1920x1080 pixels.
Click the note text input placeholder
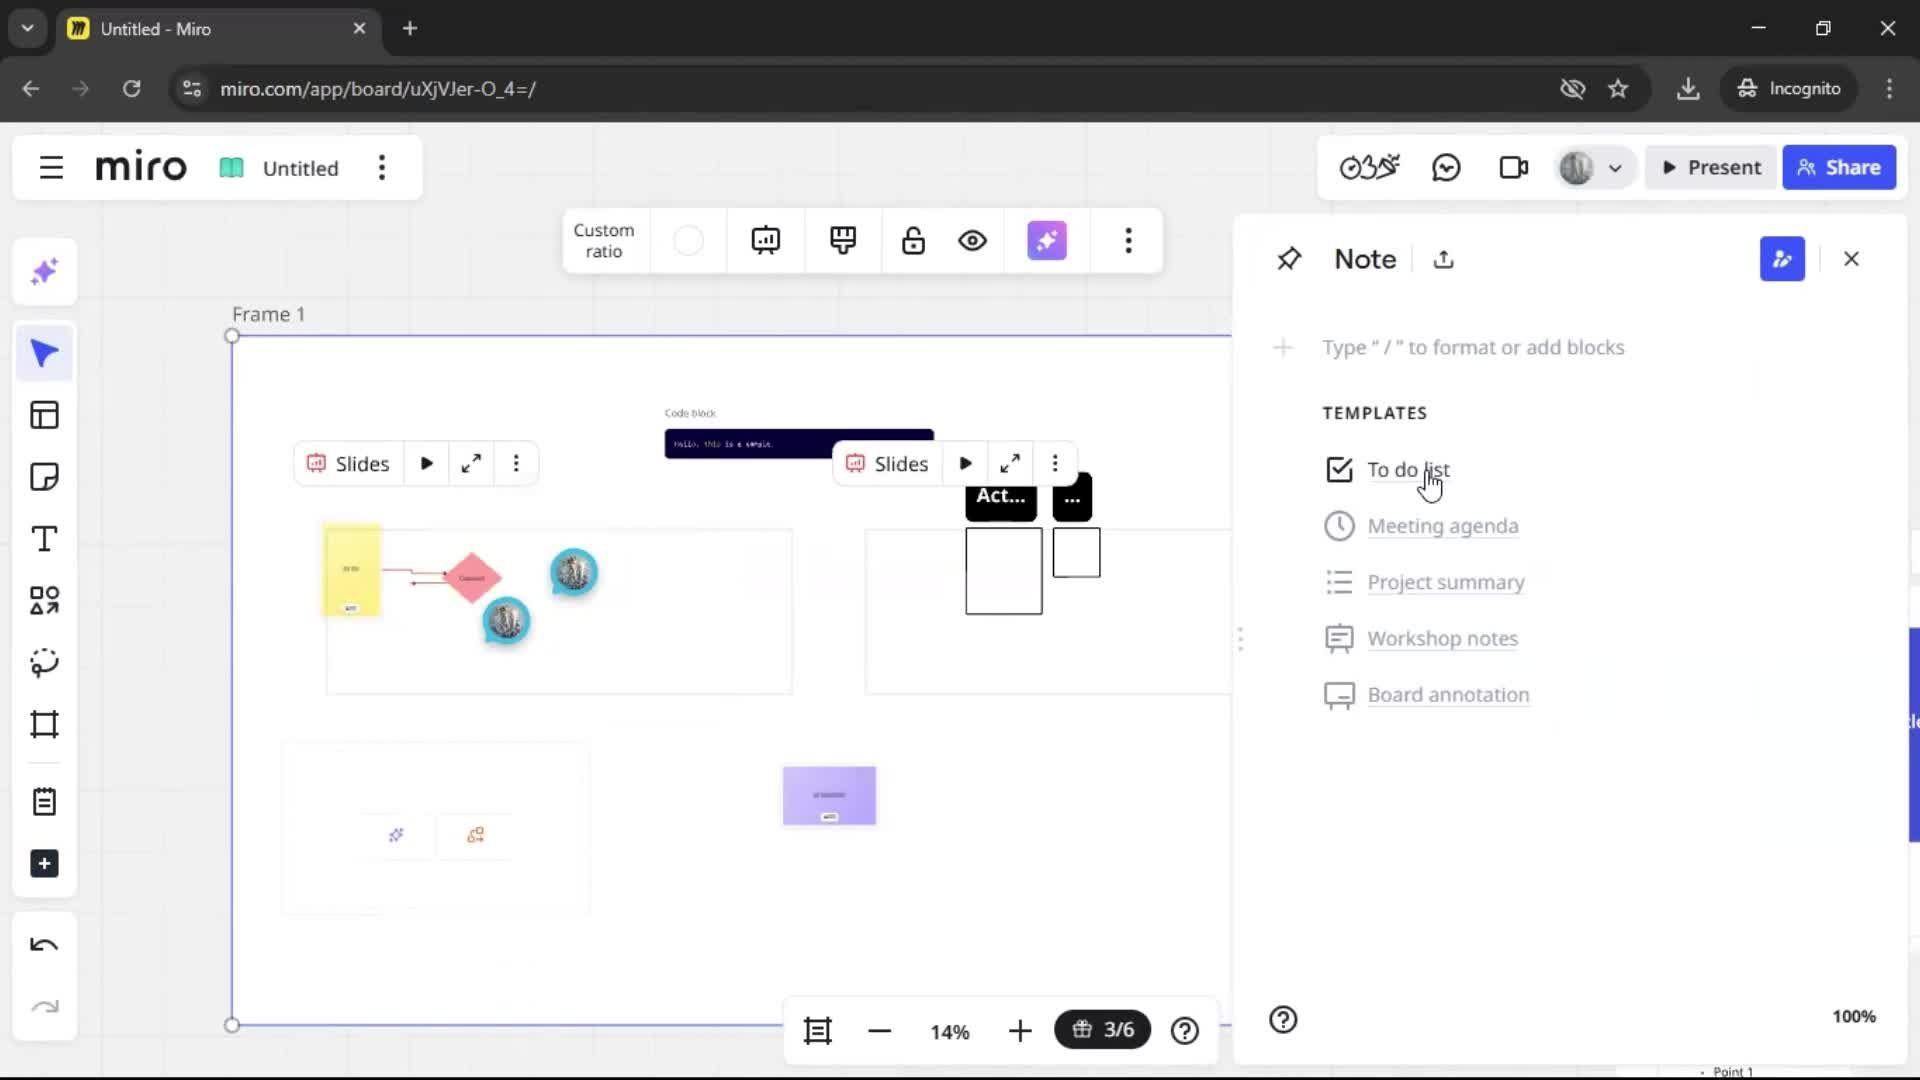click(x=1473, y=347)
